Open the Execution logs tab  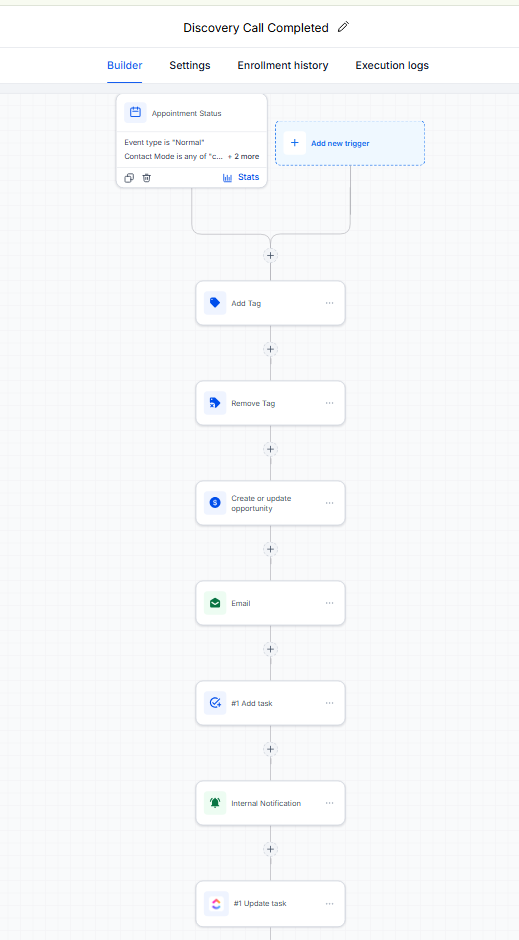(x=392, y=65)
